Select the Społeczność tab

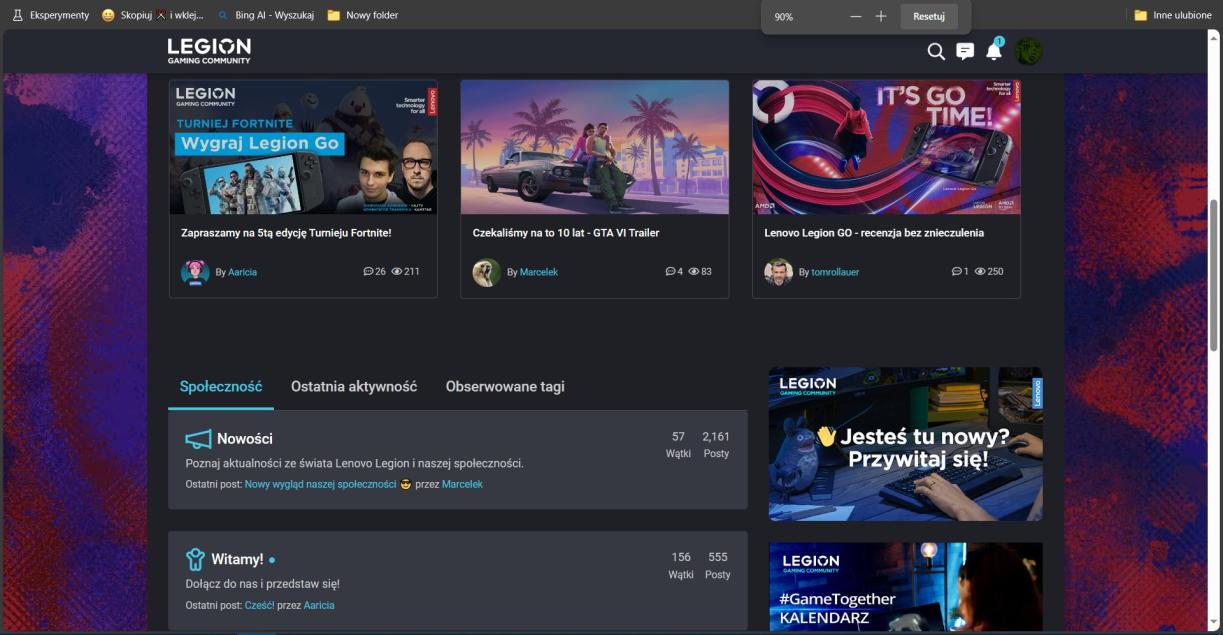pyautogui.click(x=221, y=387)
